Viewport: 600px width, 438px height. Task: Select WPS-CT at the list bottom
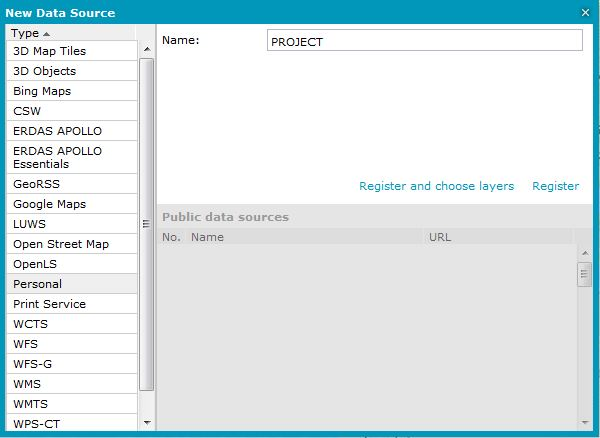point(72,423)
